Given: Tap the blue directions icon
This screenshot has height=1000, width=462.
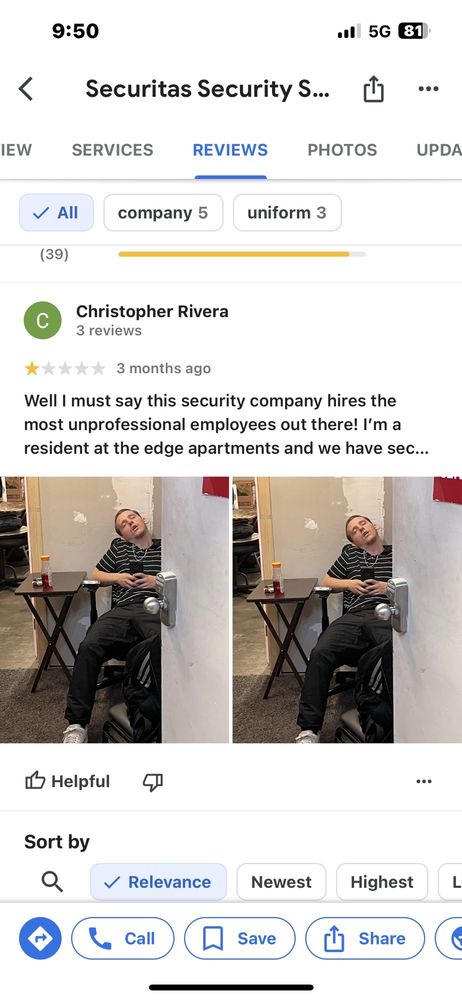Looking at the screenshot, I should [40, 938].
